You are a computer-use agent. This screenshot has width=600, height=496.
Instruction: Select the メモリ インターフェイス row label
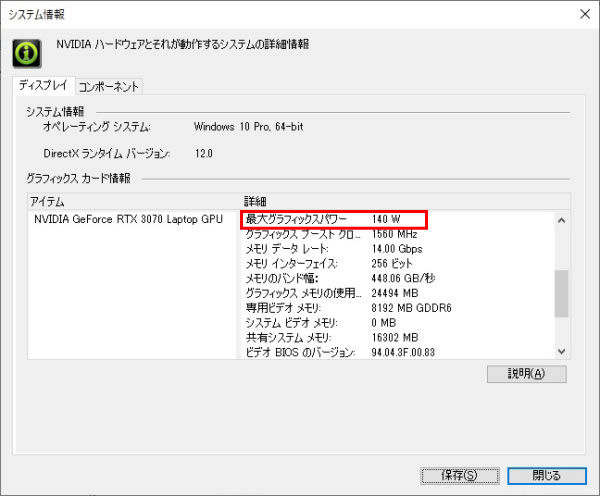(291, 264)
